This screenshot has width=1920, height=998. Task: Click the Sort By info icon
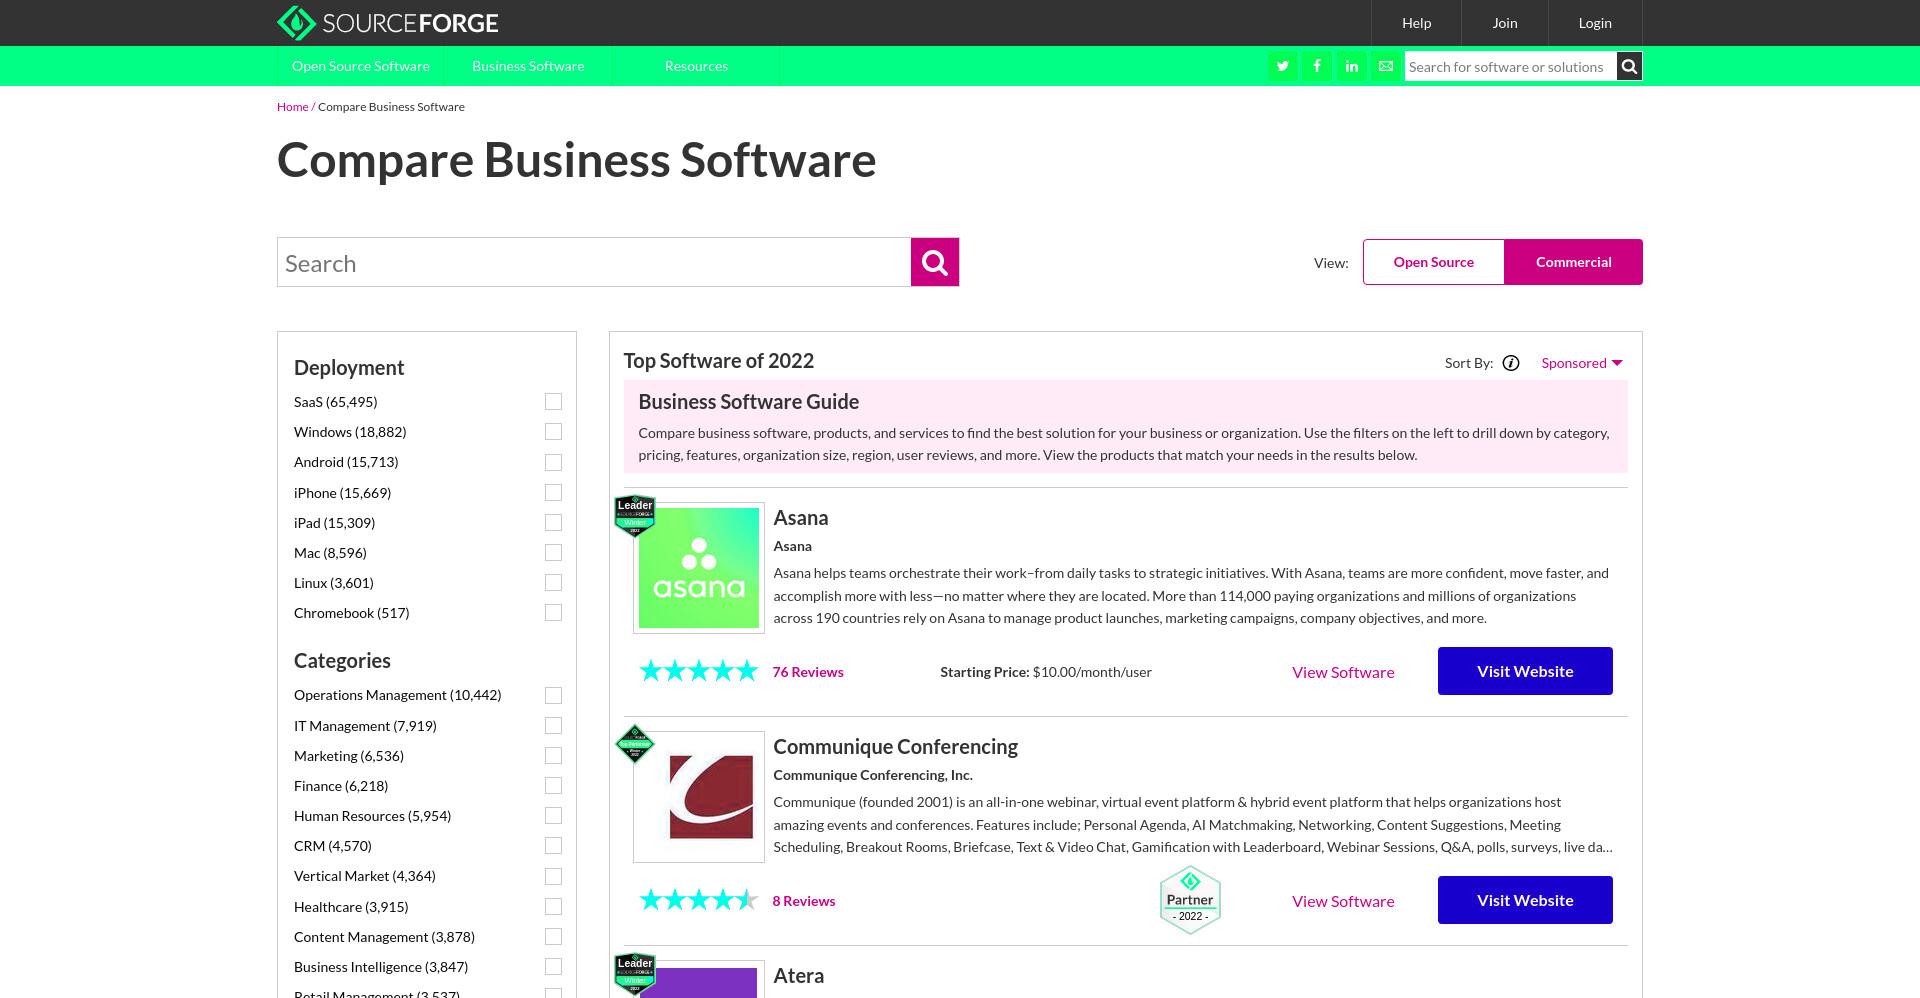pos(1511,363)
